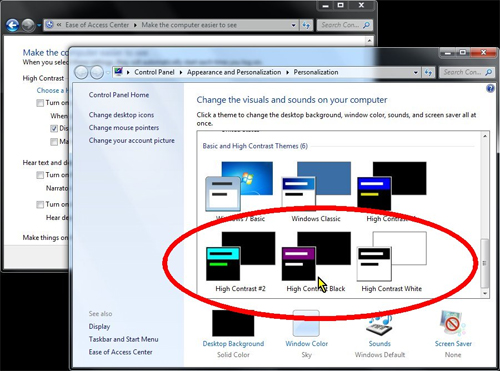The height and width of the screenshot is (371, 500).
Task: Click Control Panel in the breadcrumb
Action: [154, 72]
